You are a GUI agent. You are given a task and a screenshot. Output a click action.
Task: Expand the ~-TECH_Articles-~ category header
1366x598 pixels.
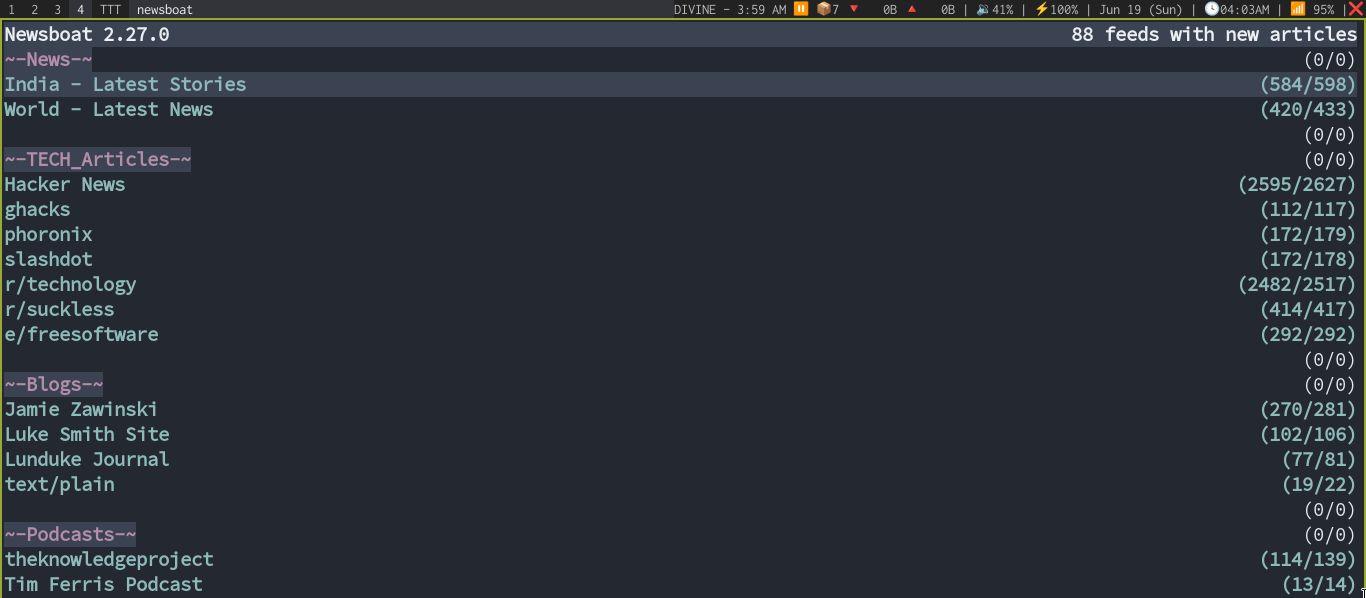[x=97, y=159]
